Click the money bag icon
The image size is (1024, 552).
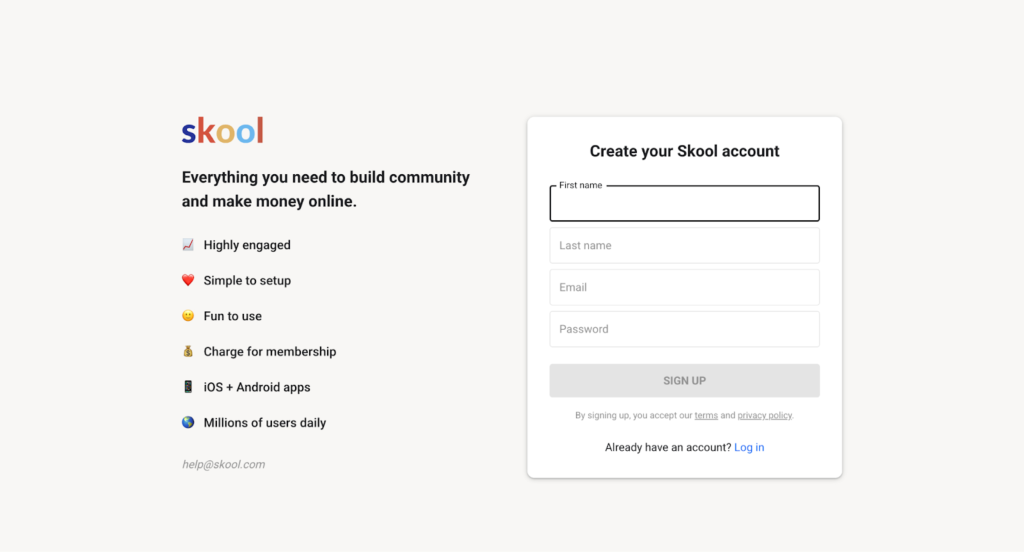(188, 351)
